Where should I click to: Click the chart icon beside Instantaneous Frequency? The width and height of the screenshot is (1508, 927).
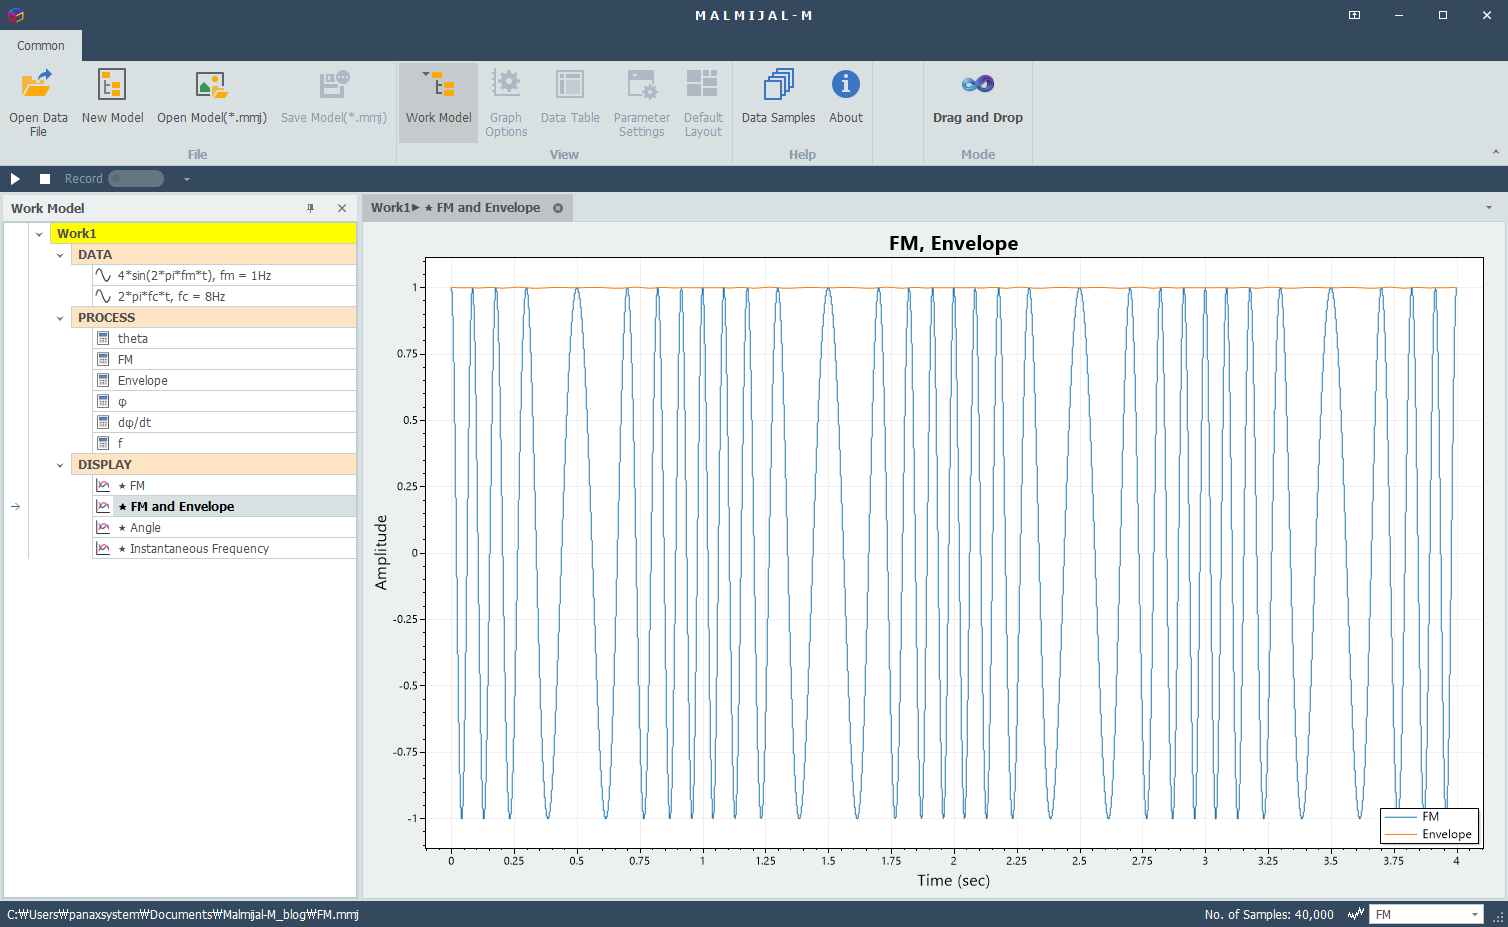coord(103,548)
